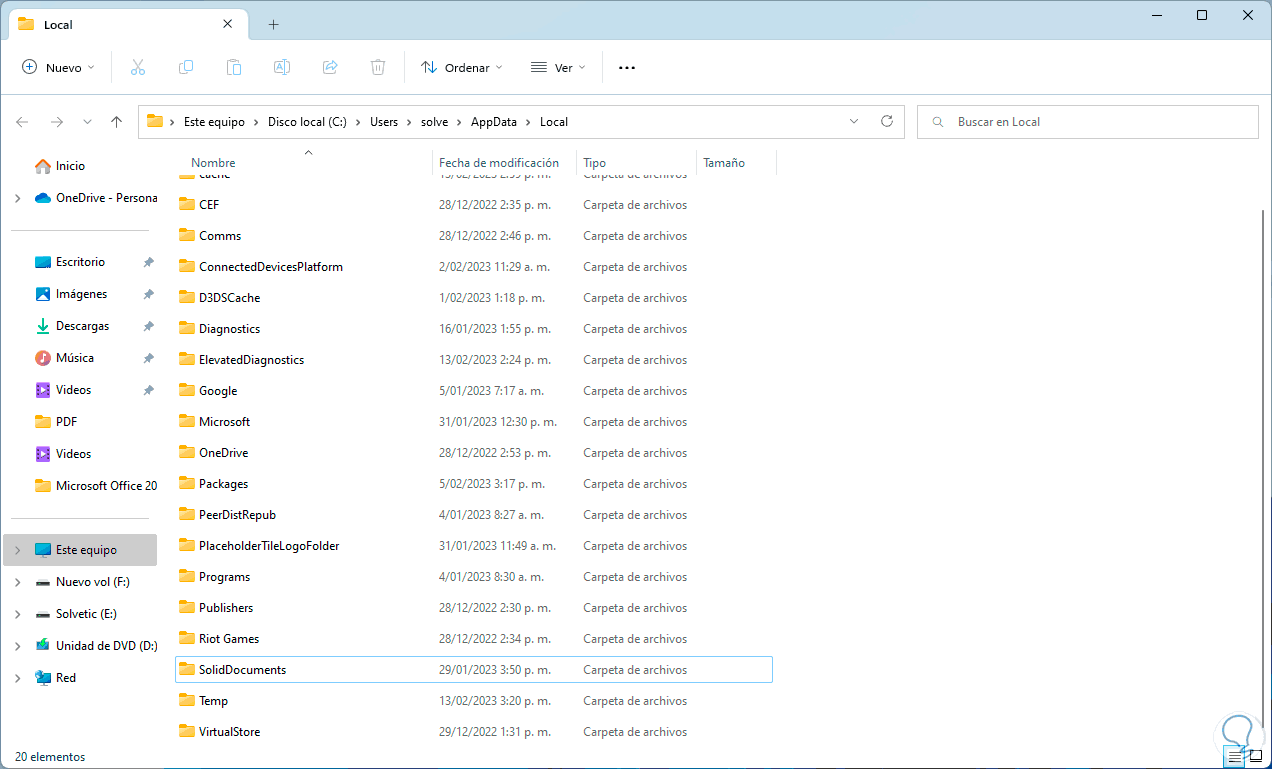The height and width of the screenshot is (769, 1272).
Task: Go forward with the right arrow
Action: (x=57, y=121)
